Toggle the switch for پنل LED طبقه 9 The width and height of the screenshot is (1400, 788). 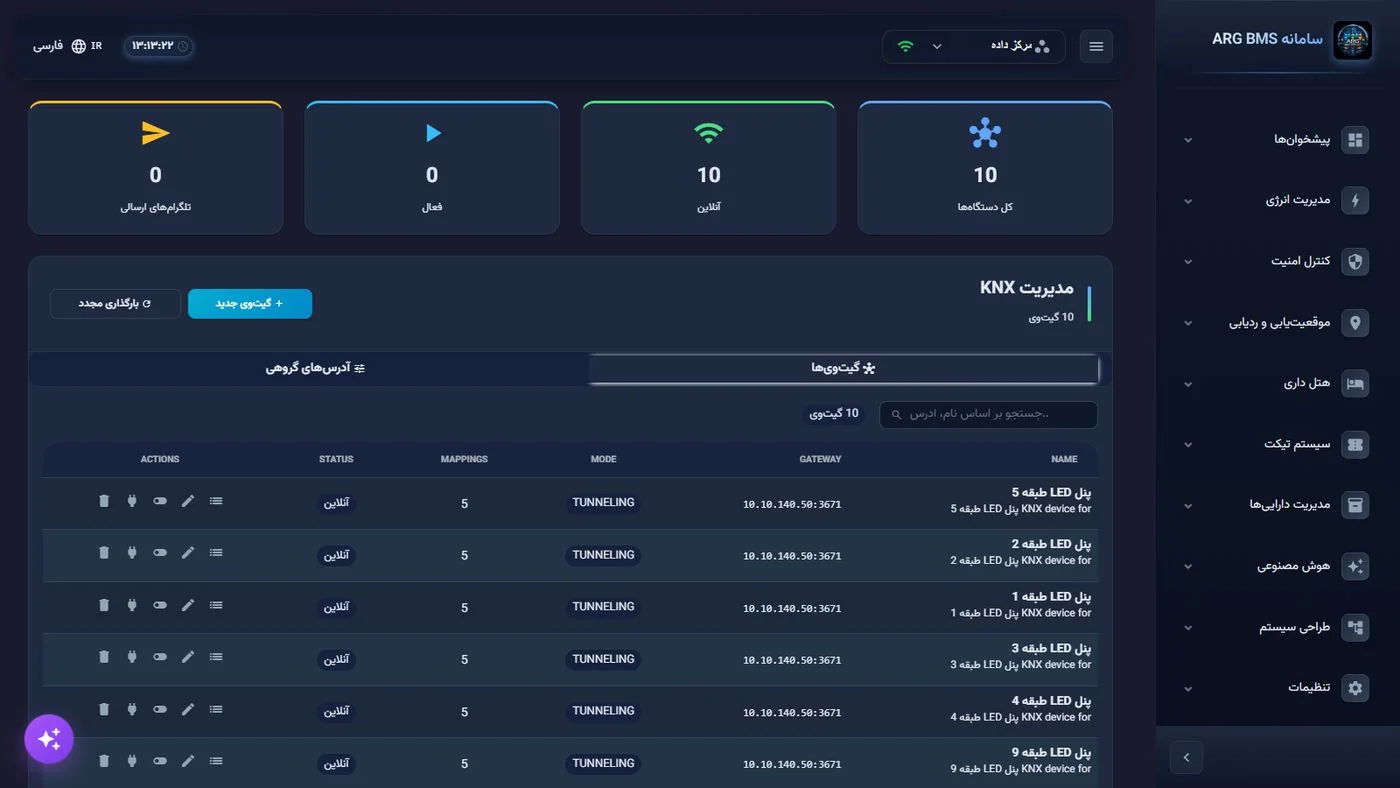(x=160, y=761)
